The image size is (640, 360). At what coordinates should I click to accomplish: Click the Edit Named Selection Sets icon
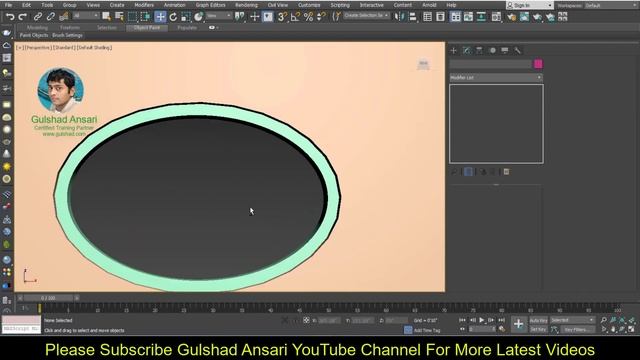[x=336, y=17]
